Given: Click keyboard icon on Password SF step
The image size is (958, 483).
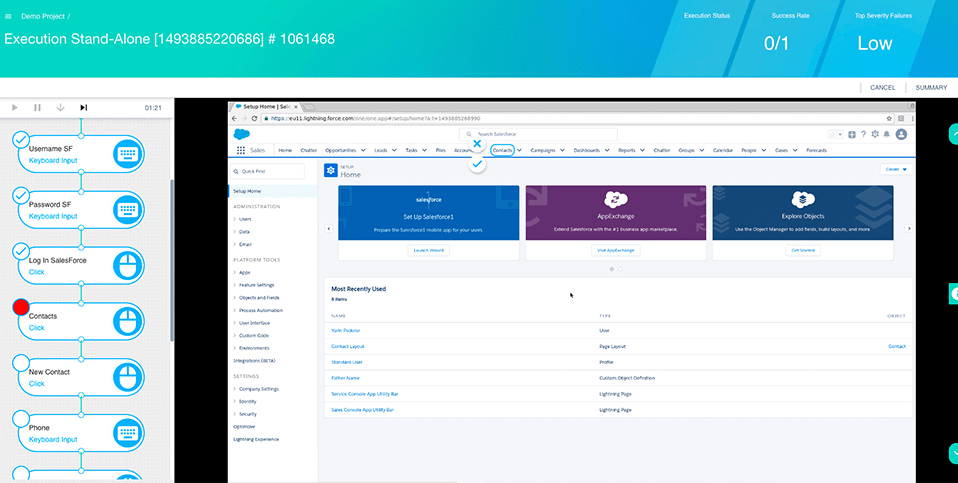Looking at the screenshot, I should tap(128, 210).
